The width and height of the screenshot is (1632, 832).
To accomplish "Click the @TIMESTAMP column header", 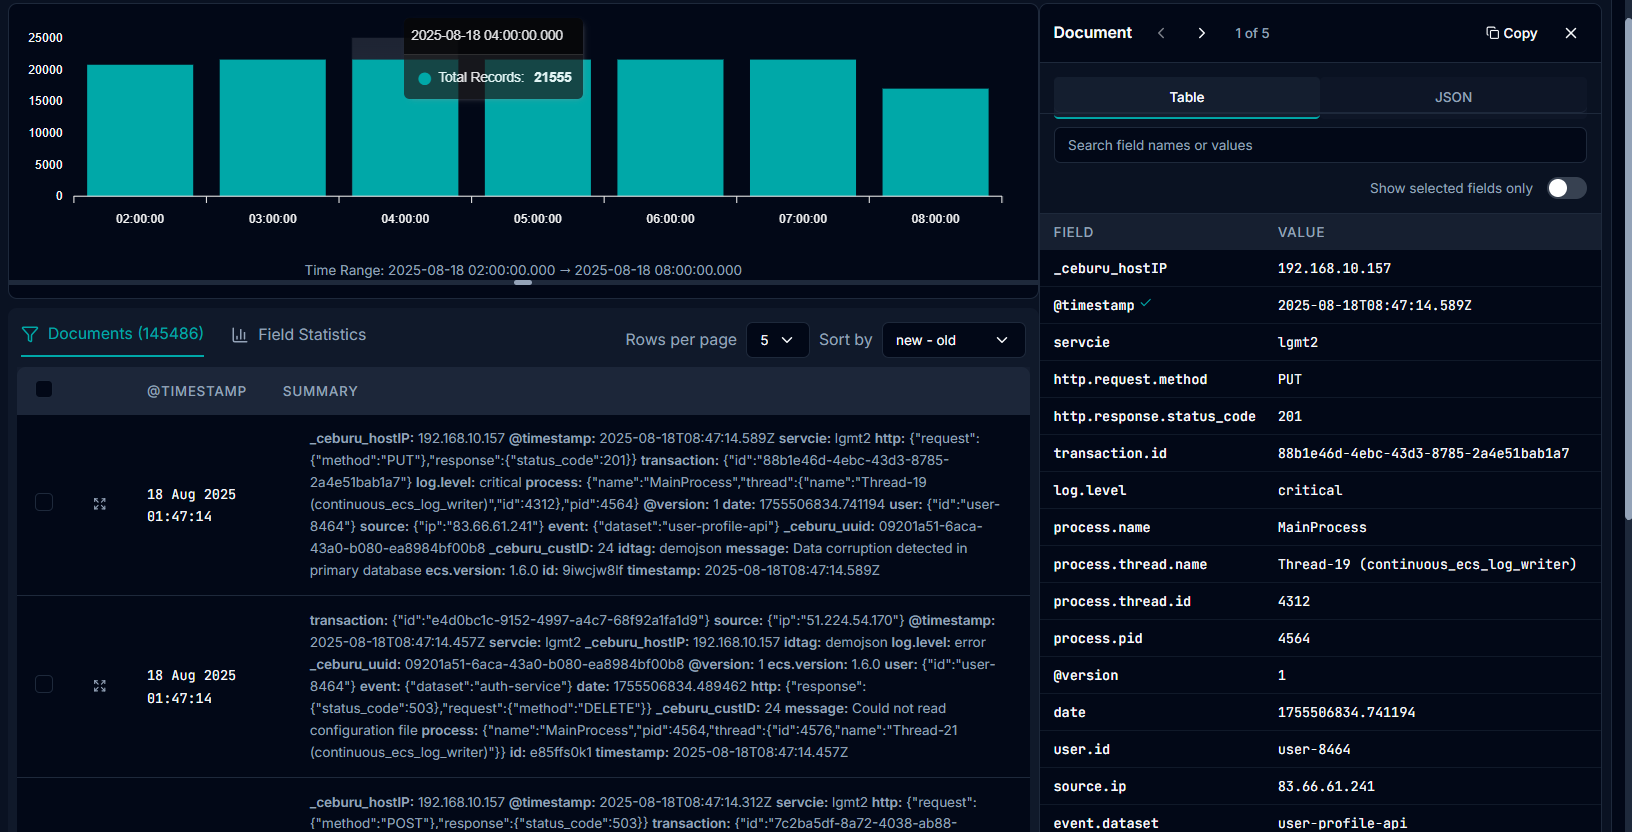I will (197, 391).
